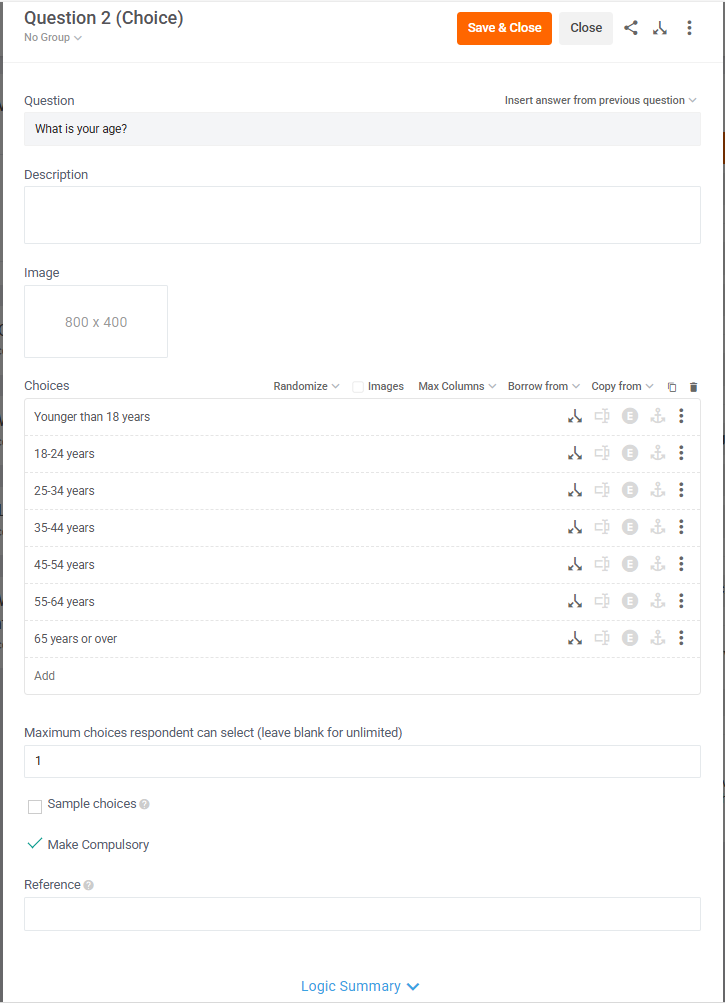Click text-field icon on '35-44 years' row
Viewport: 725px width, 1003px height.
(602, 528)
